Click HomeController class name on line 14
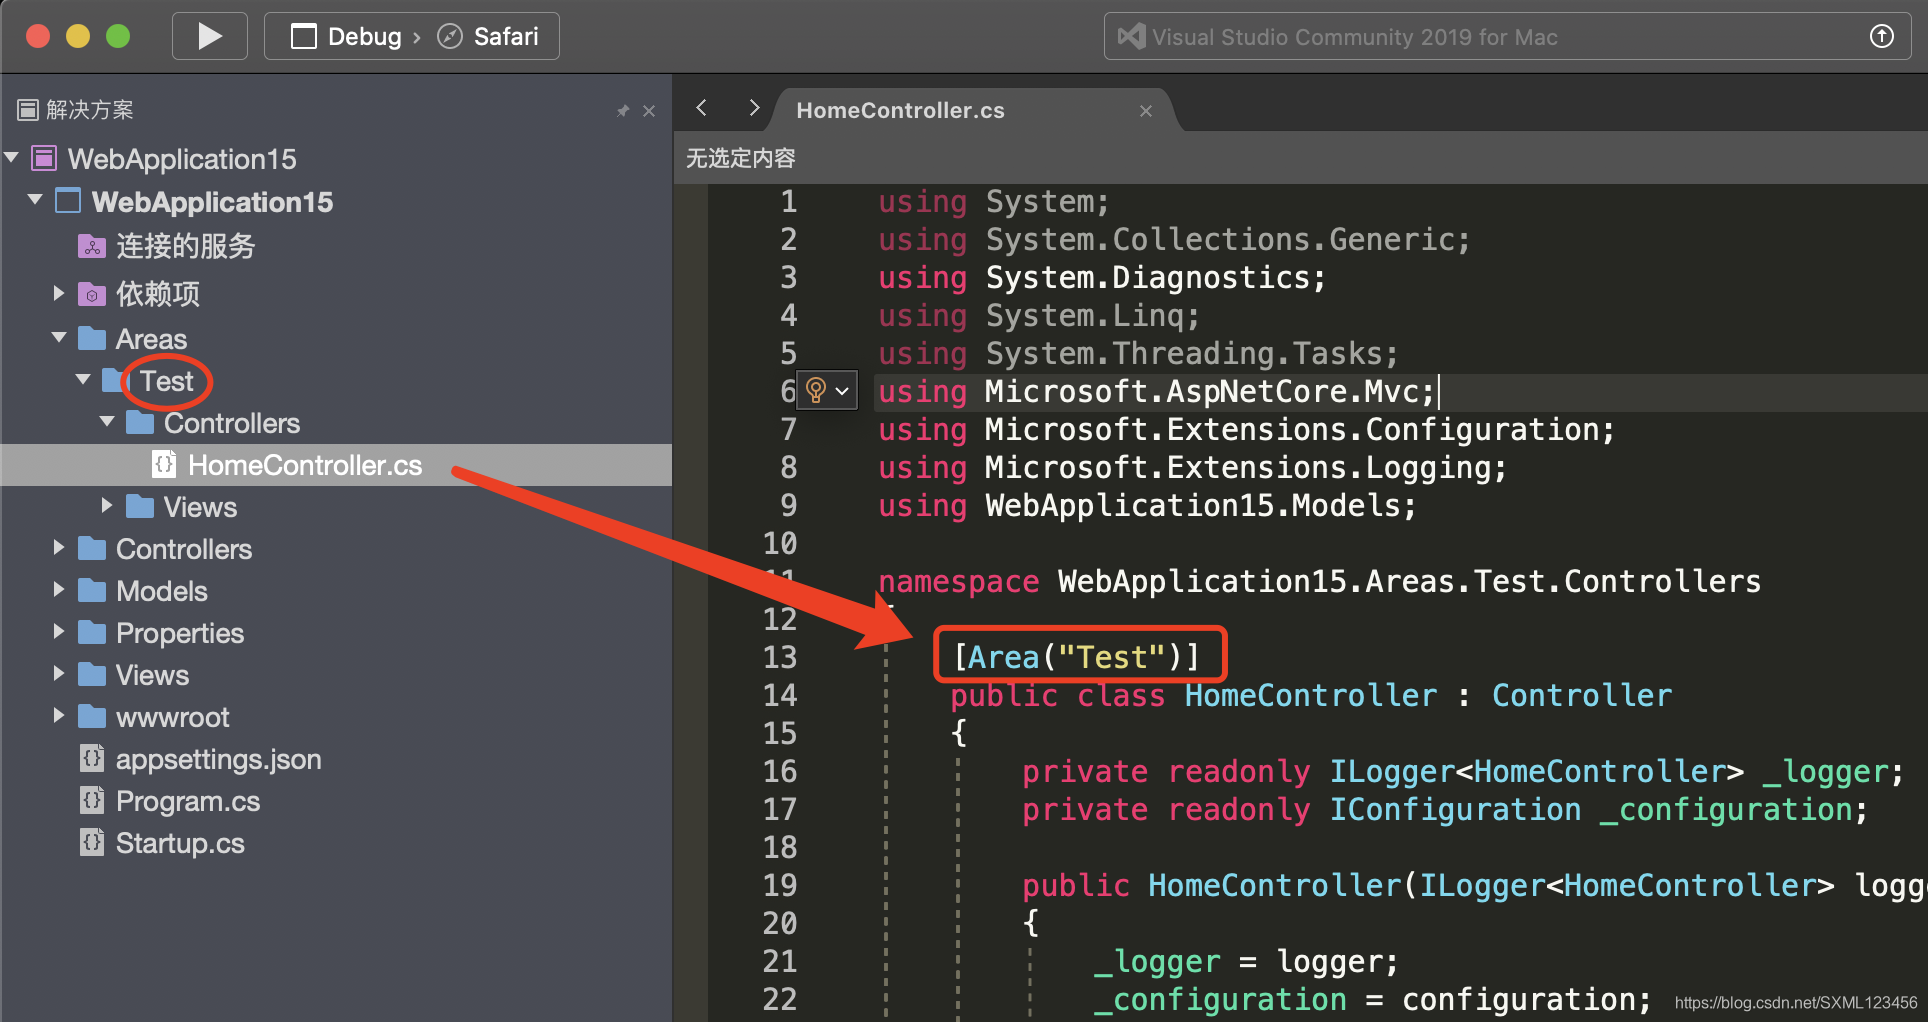 (x=1310, y=695)
